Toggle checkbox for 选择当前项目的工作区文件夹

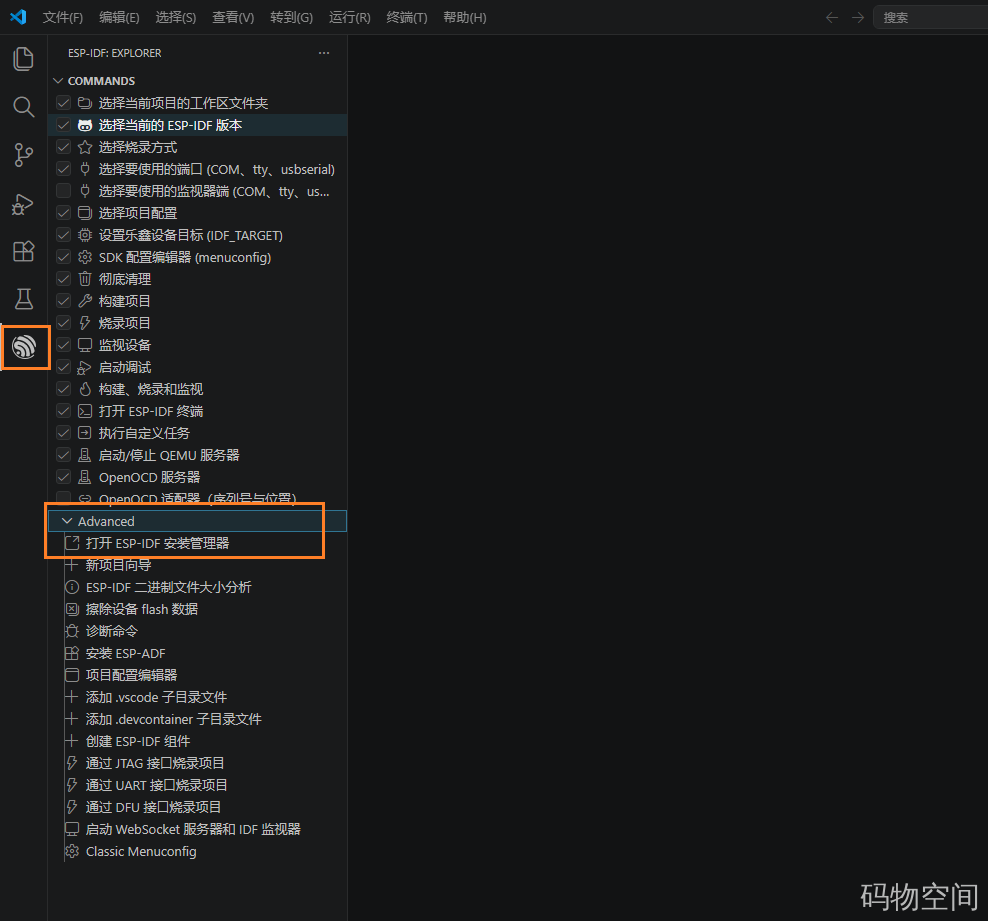[64, 103]
